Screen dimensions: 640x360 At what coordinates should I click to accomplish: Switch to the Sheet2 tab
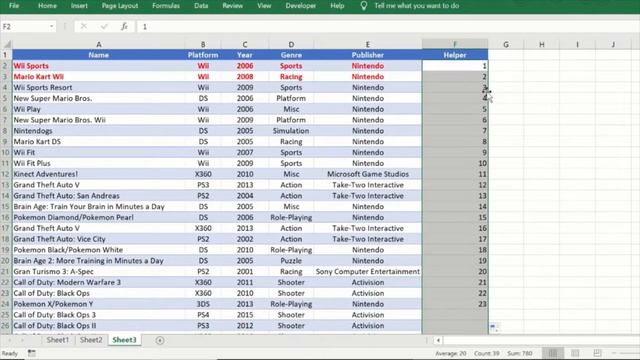91,340
